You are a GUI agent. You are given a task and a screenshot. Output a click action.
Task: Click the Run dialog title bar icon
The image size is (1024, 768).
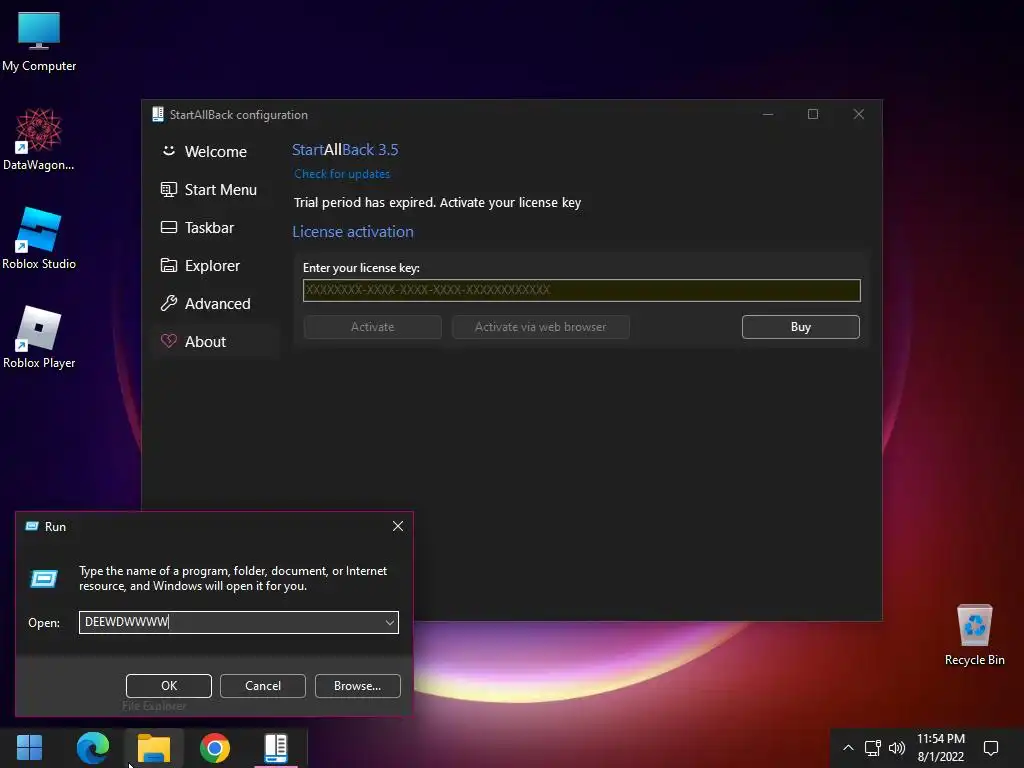(x=31, y=526)
